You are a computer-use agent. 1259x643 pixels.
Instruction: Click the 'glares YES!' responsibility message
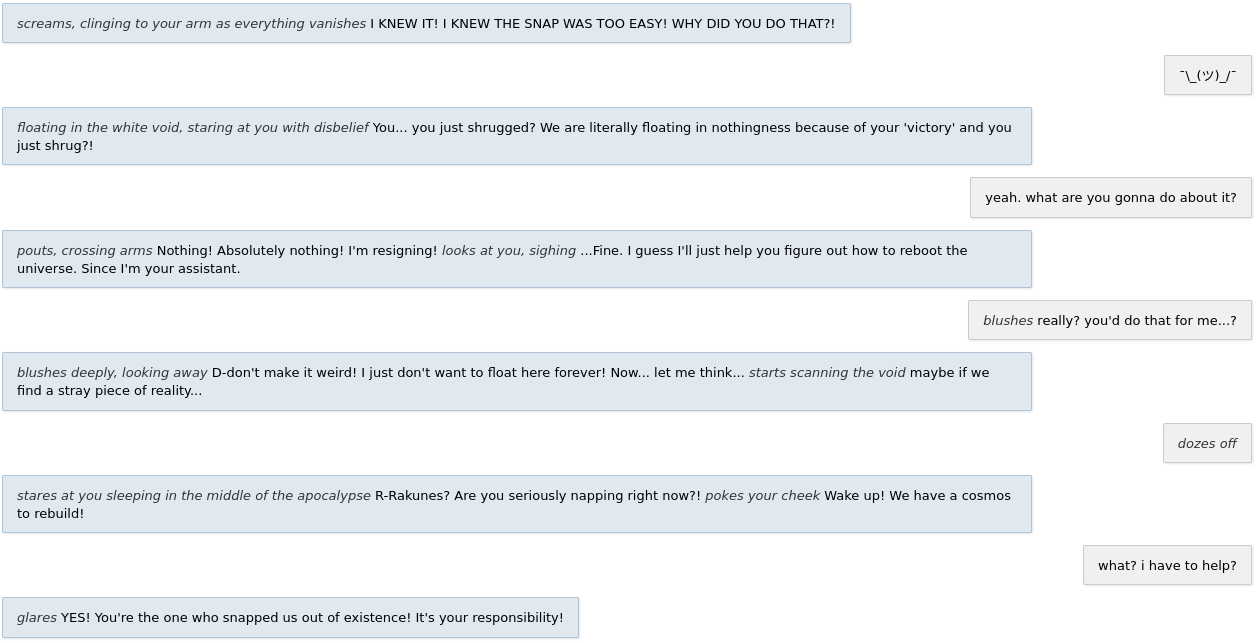(x=290, y=617)
